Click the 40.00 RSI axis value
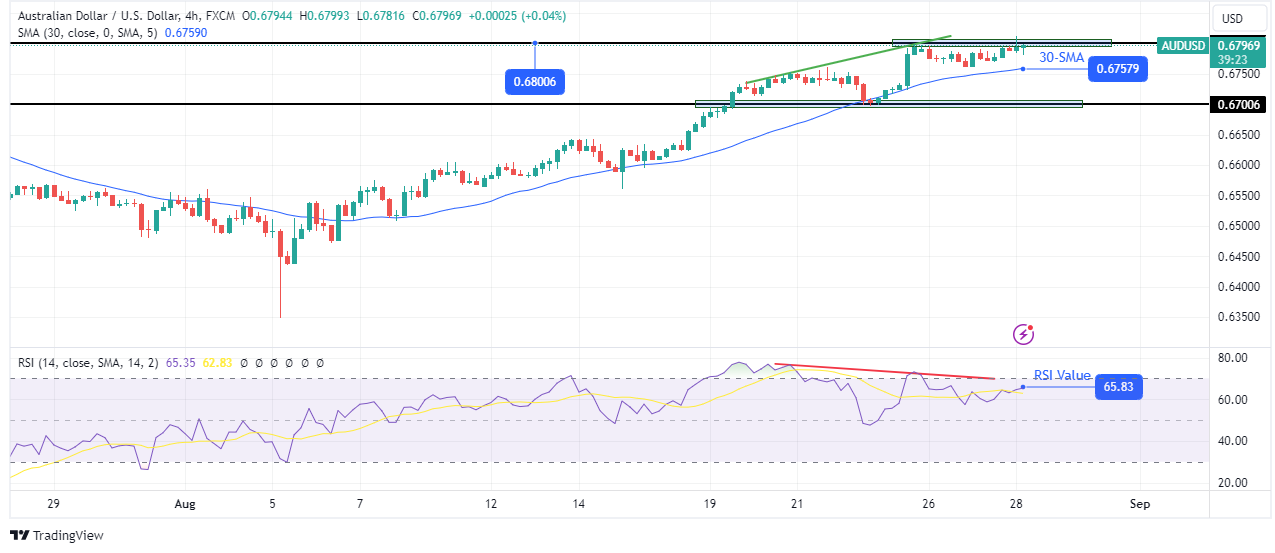1275x553 pixels. (1234, 441)
